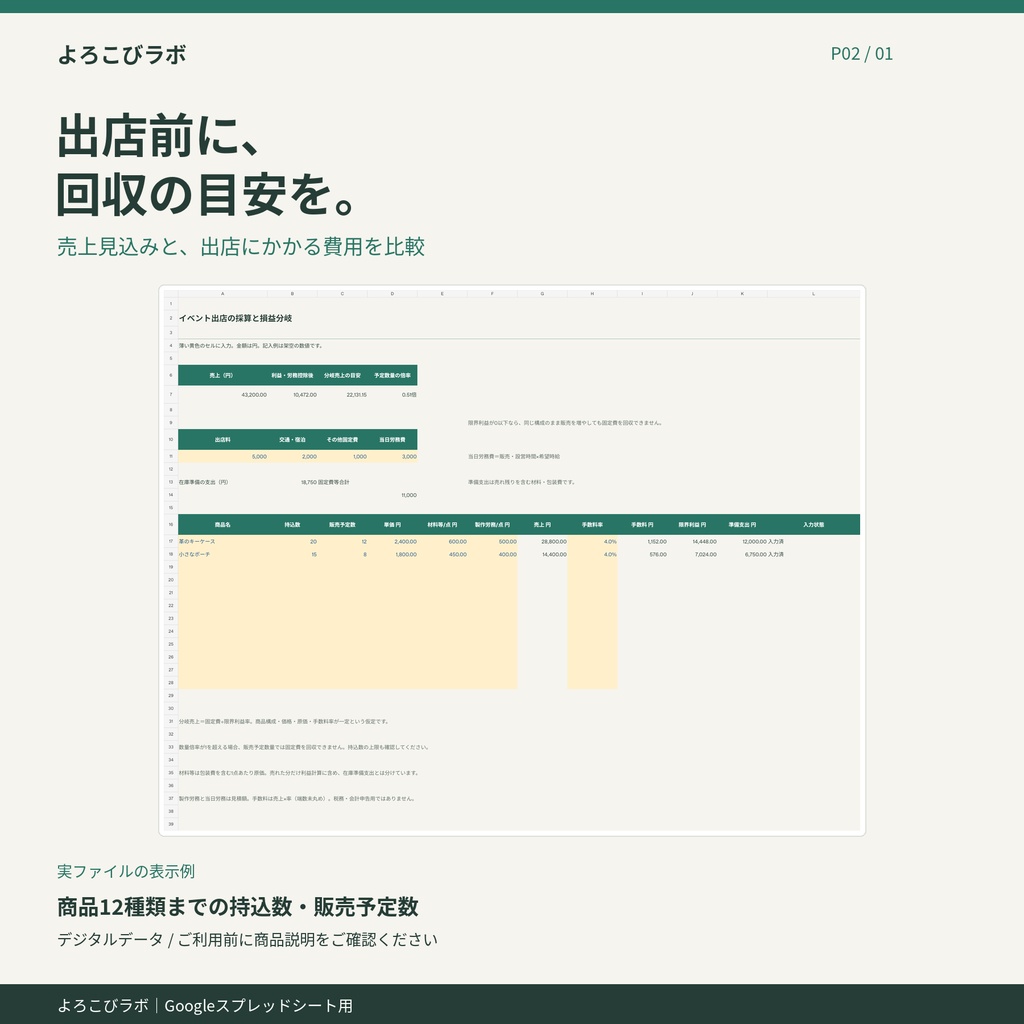Click the product name 小さなポーチ

[195, 554]
